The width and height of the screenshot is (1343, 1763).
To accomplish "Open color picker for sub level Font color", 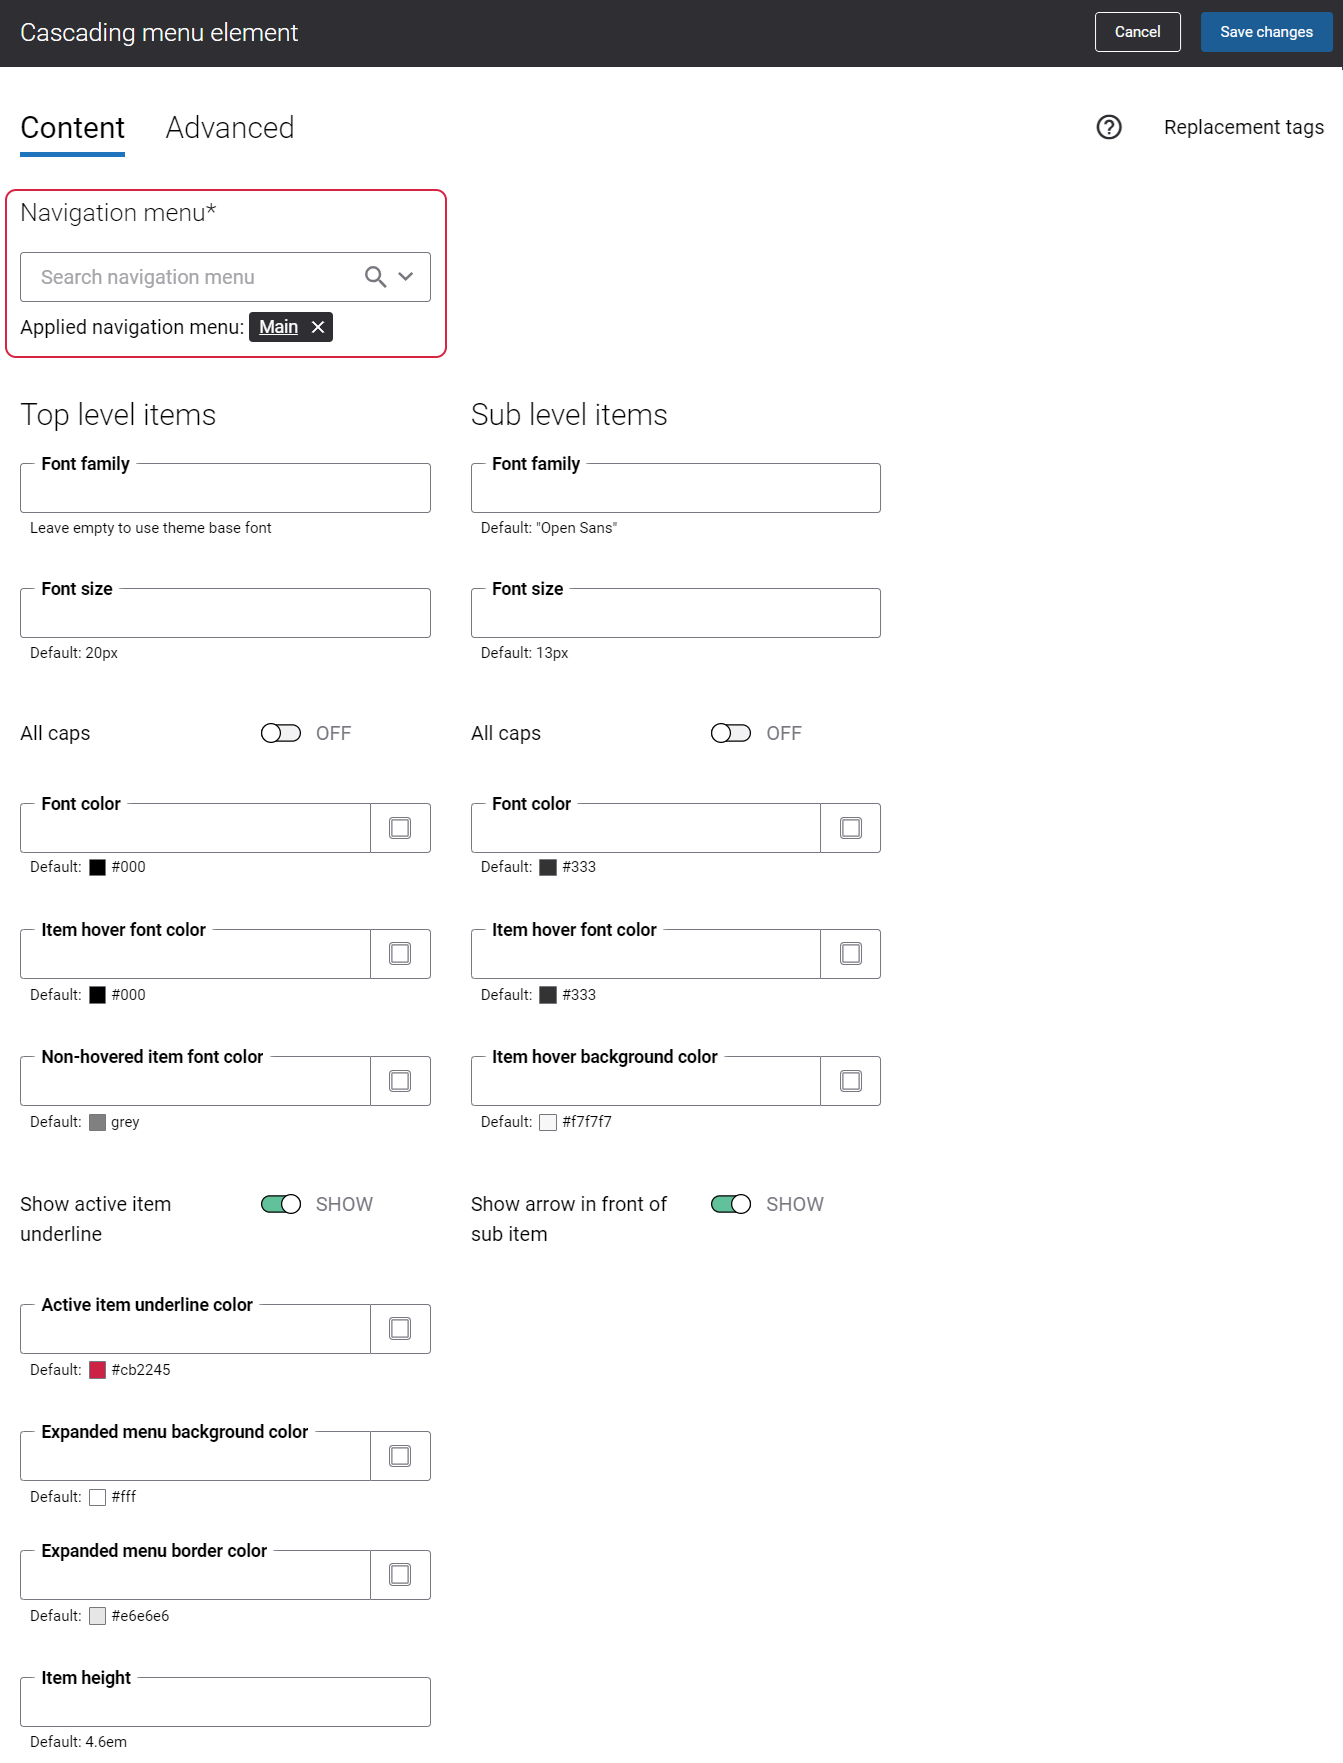I will pos(851,828).
